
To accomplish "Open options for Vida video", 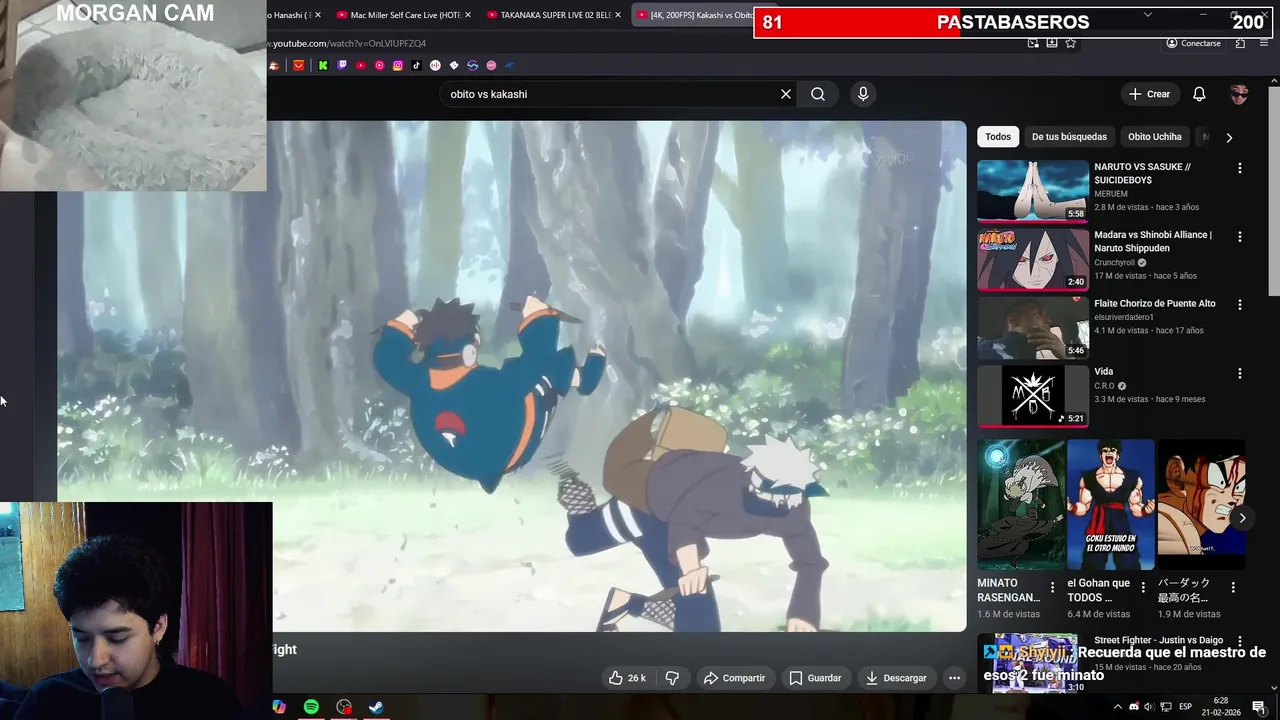I will point(1240,373).
